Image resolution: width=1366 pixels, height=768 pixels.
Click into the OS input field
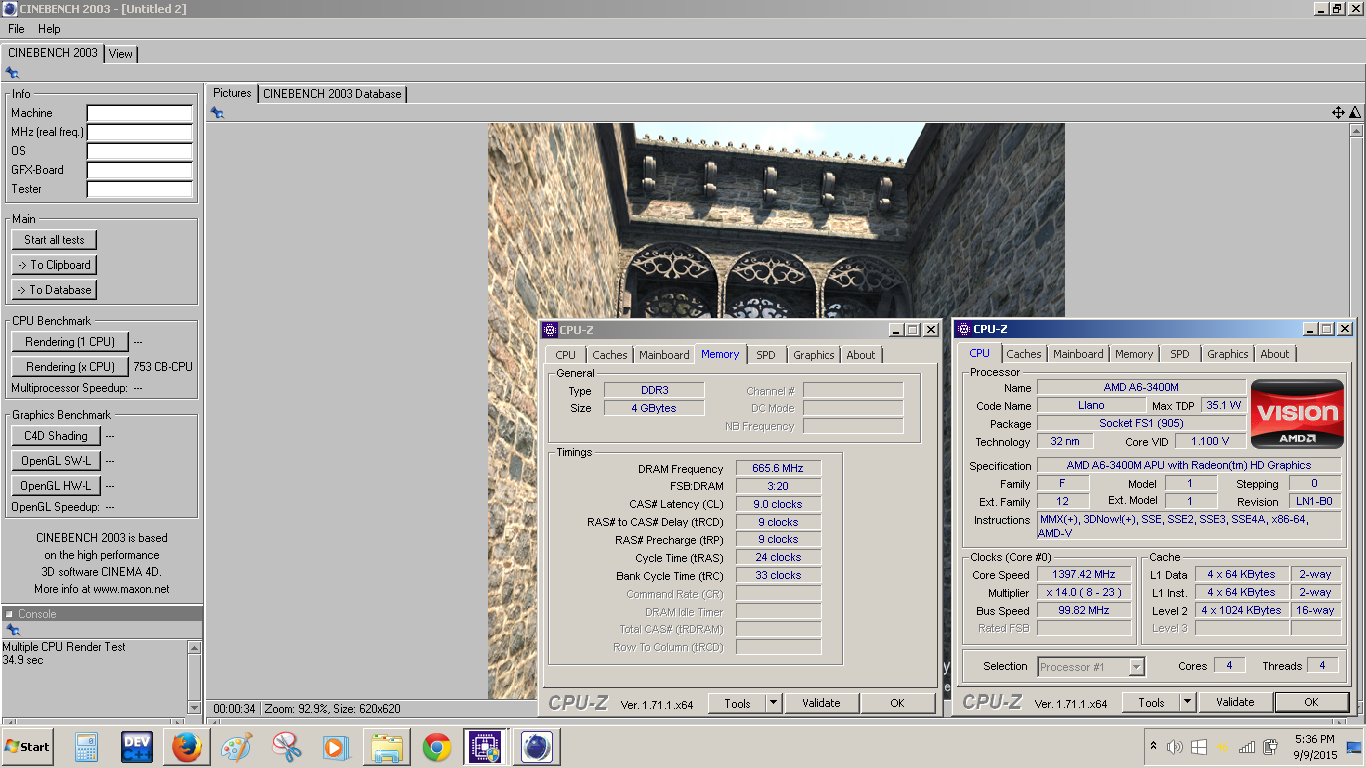pos(139,151)
